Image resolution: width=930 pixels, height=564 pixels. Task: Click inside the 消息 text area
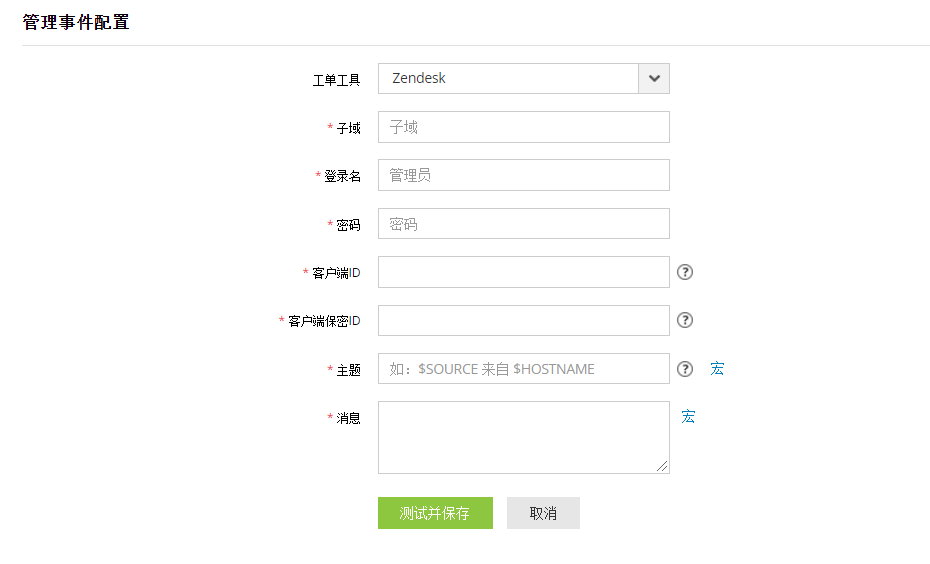(523, 437)
